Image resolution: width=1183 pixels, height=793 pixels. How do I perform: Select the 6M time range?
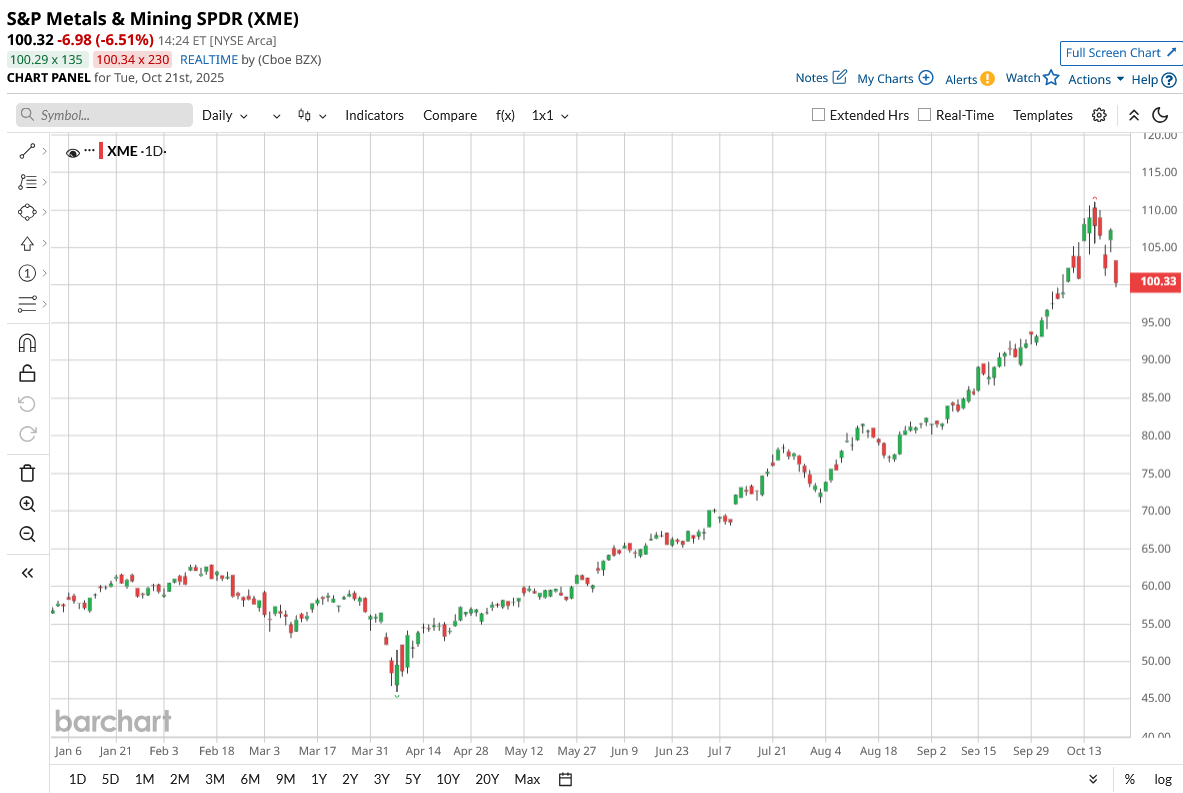point(250,779)
